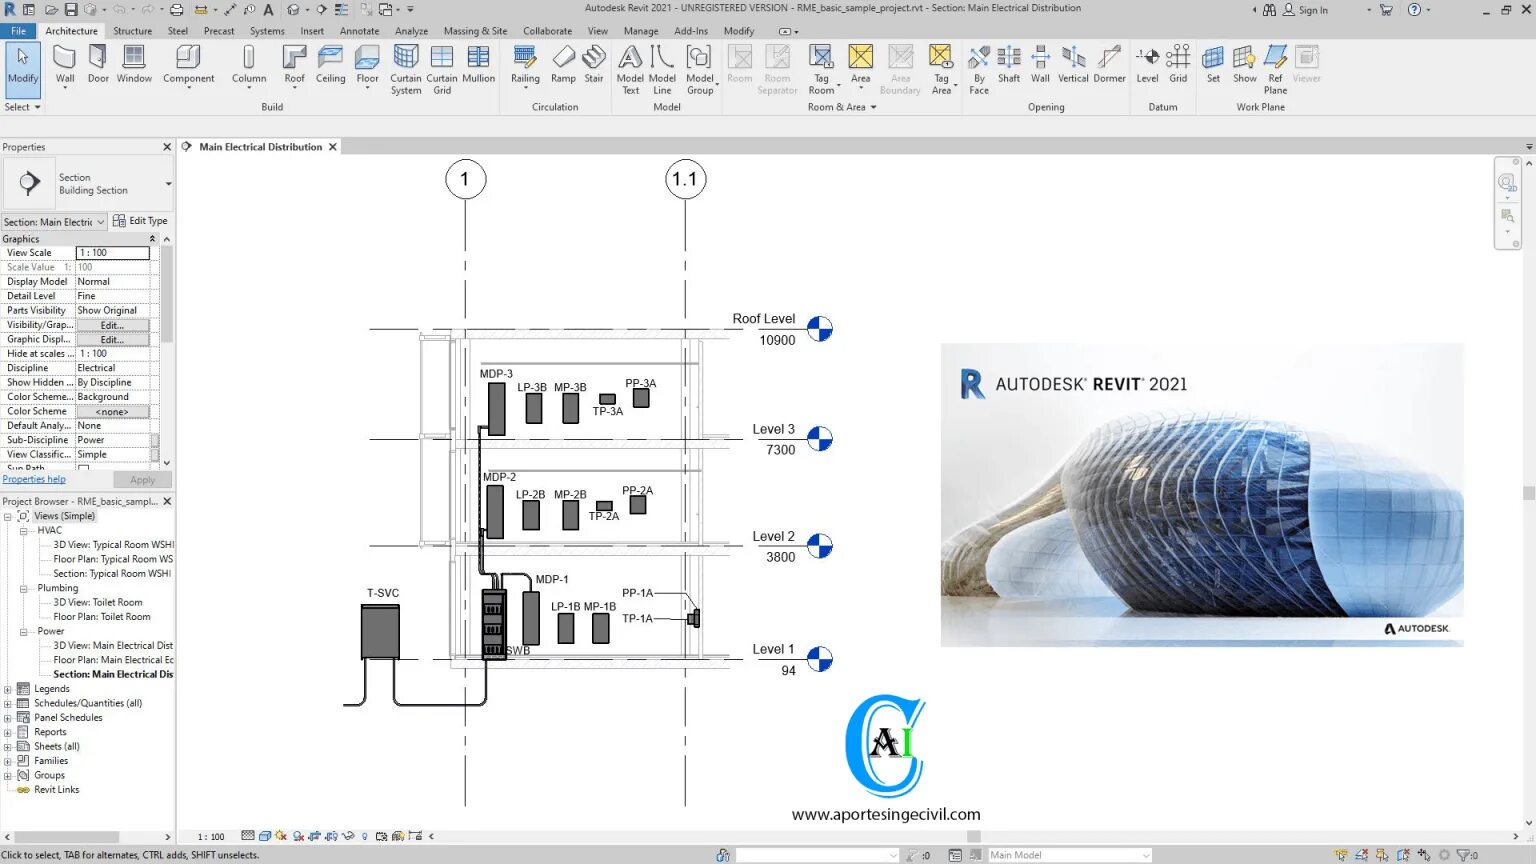Select the Shaft opening tool
This screenshot has width=1536, height=864.
(1009, 65)
